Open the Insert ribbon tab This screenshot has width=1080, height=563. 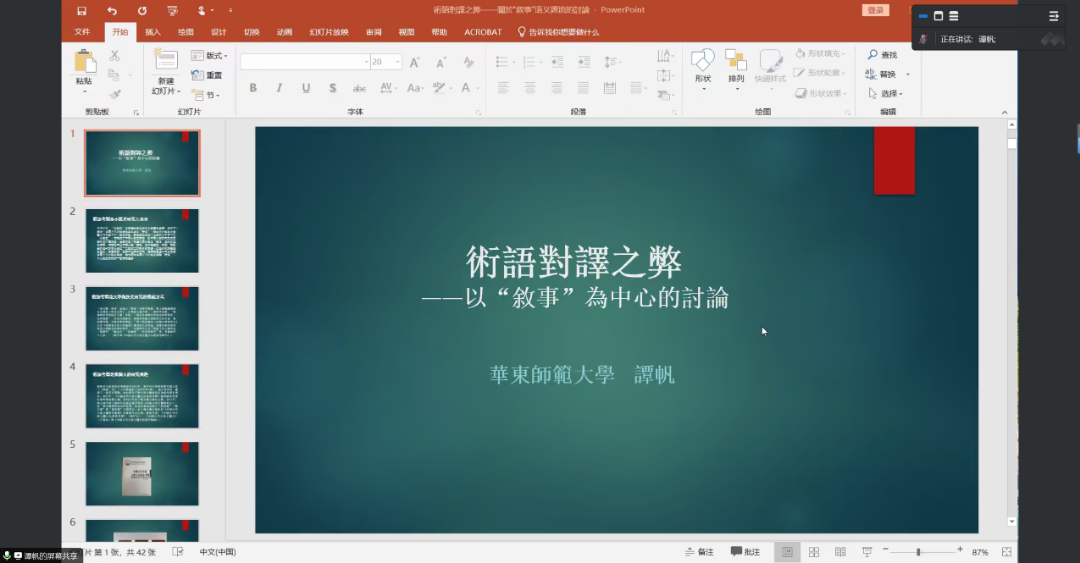[x=152, y=32]
